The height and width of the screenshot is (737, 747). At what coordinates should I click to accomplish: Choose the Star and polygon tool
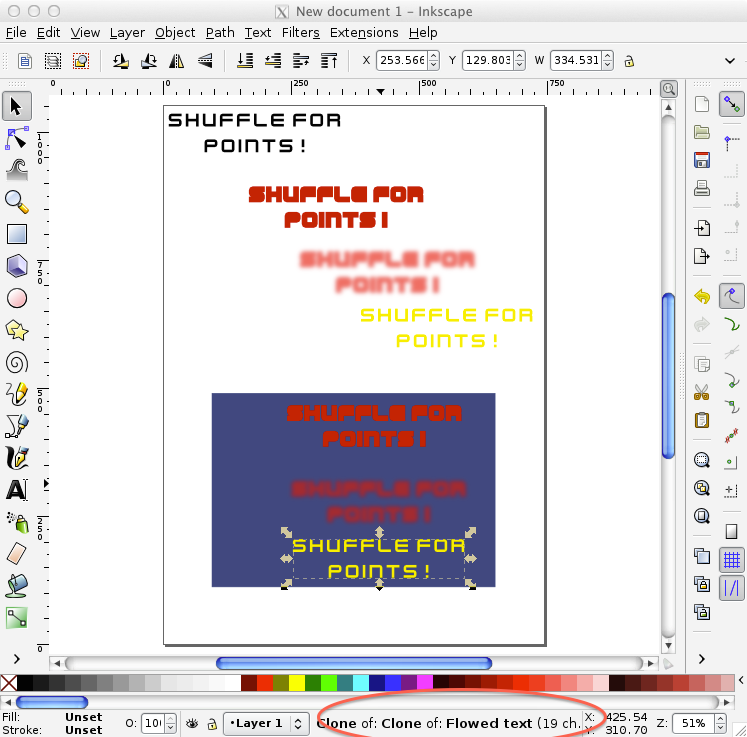click(x=17, y=329)
